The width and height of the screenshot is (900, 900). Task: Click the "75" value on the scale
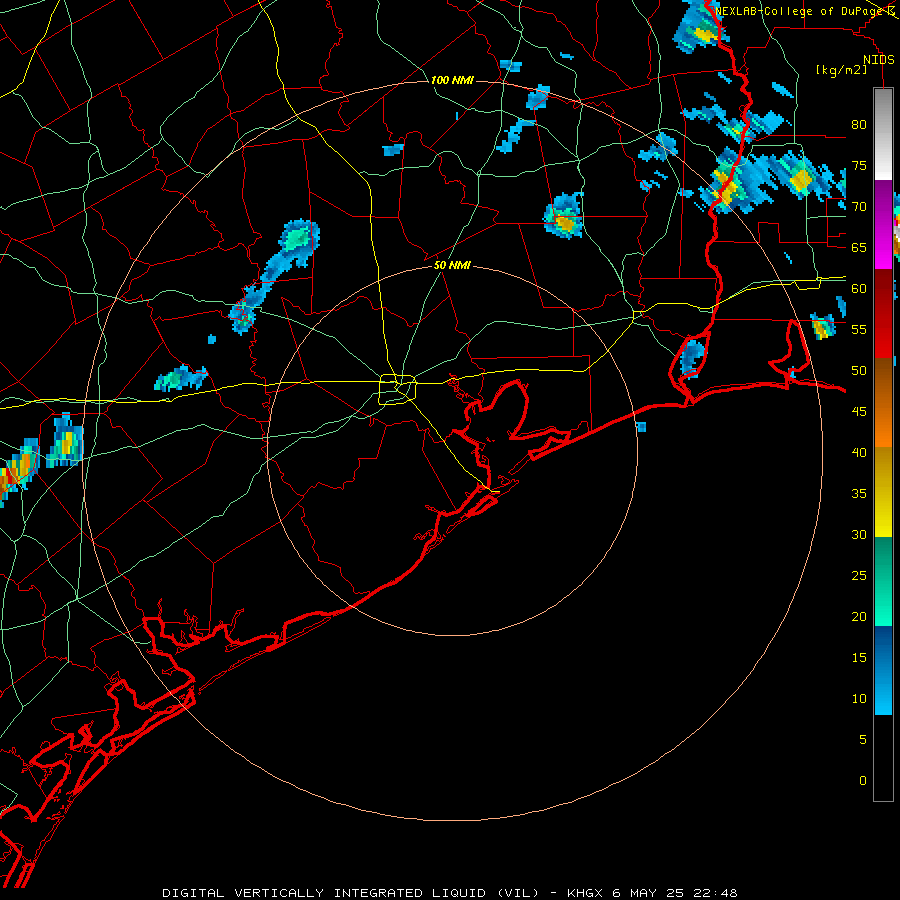[859, 165]
